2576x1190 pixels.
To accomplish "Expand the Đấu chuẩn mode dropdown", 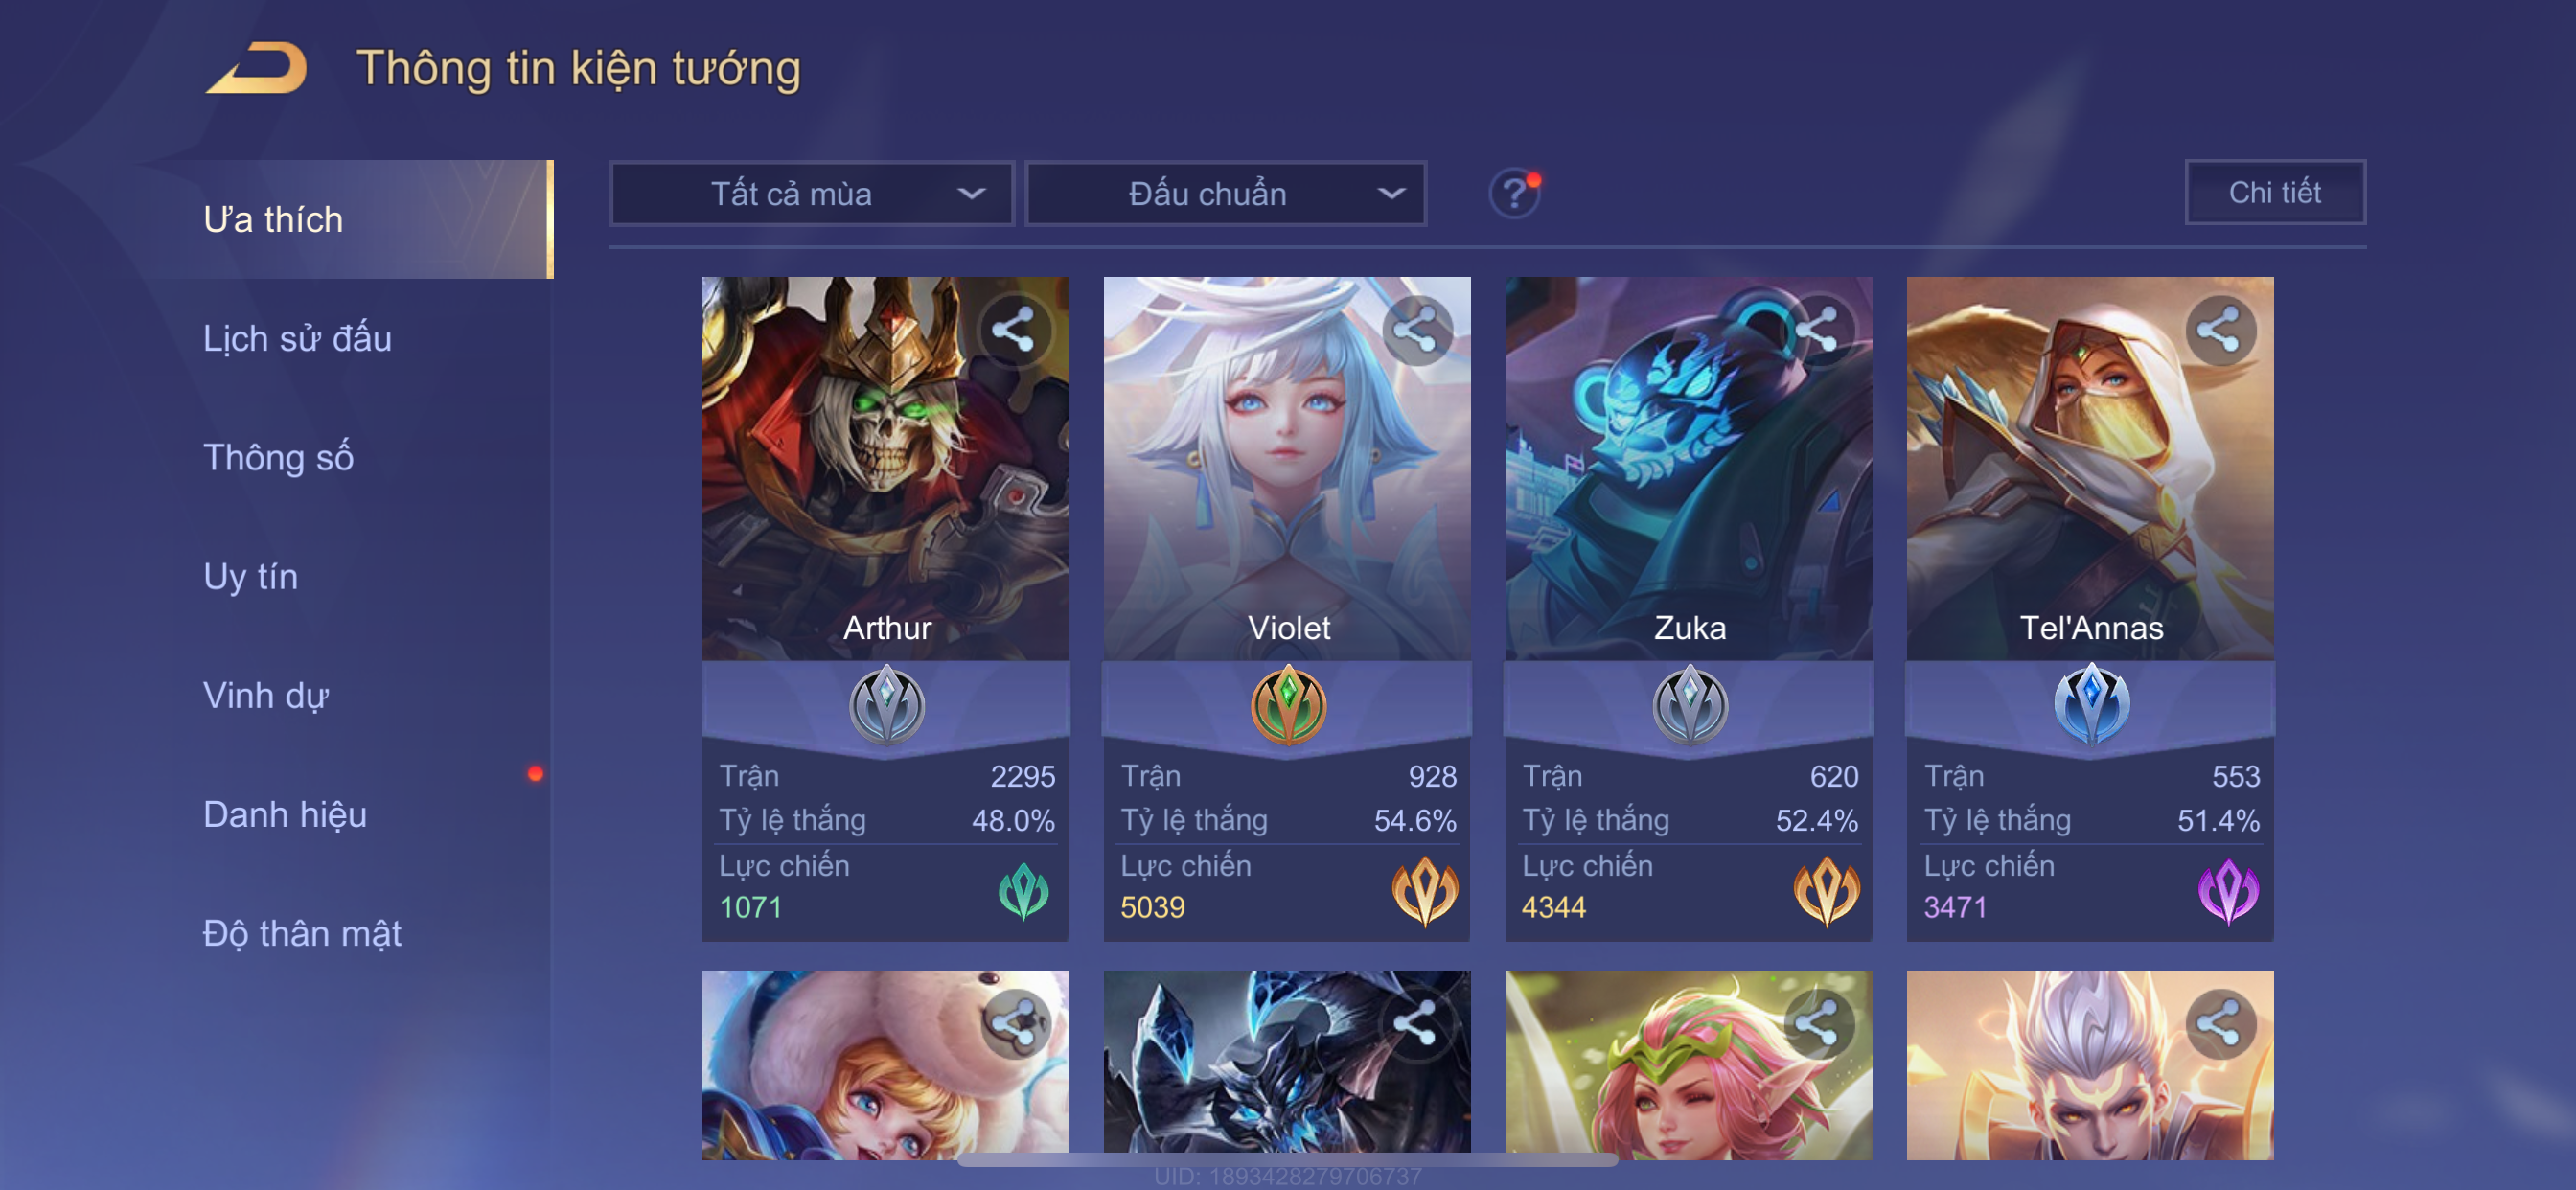I will tap(1226, 193).
